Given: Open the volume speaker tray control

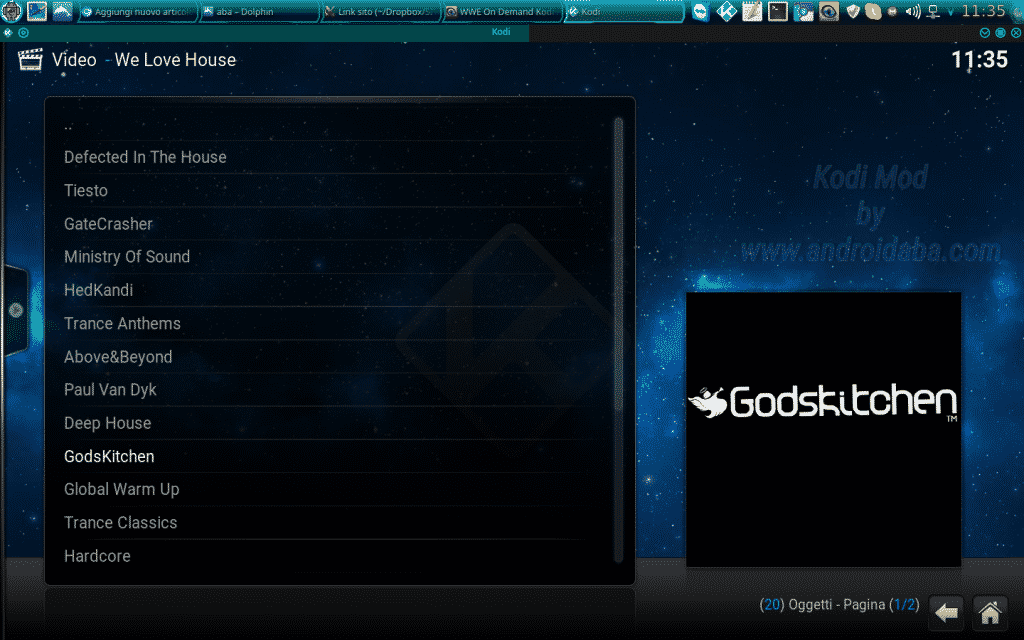Looking at the screenshot, I should tap(913, 11).
